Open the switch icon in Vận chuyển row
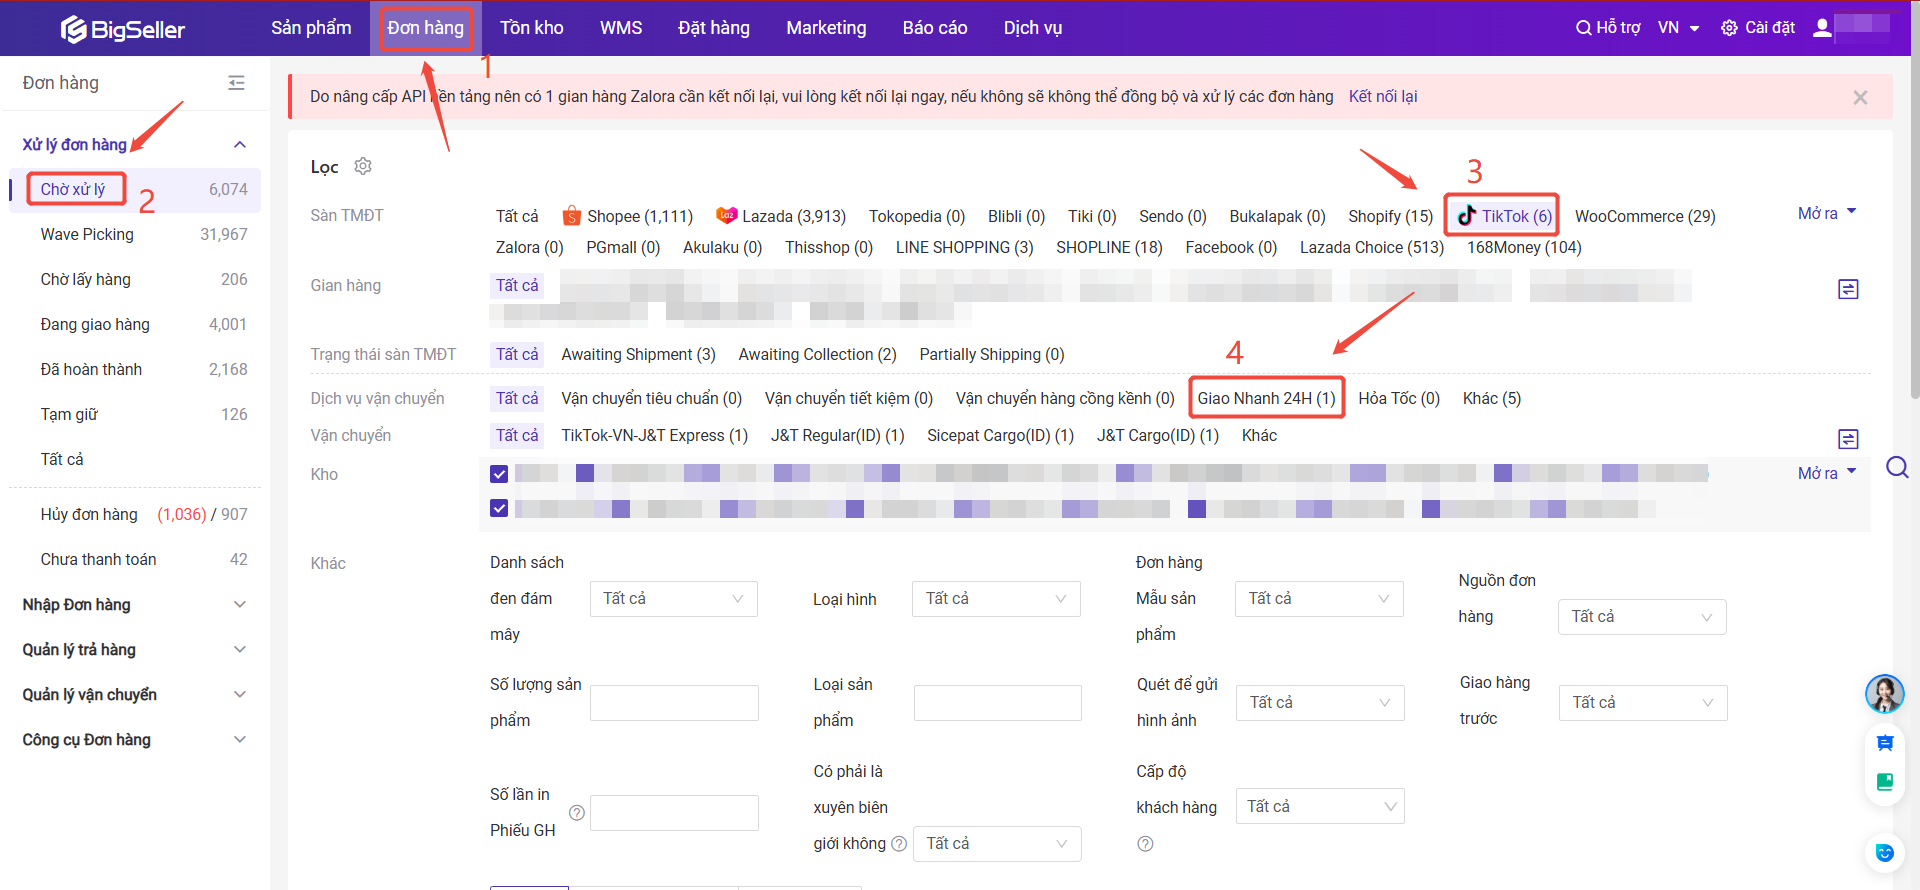This screenshot has height=890, width=1920. pos(1848,439)
